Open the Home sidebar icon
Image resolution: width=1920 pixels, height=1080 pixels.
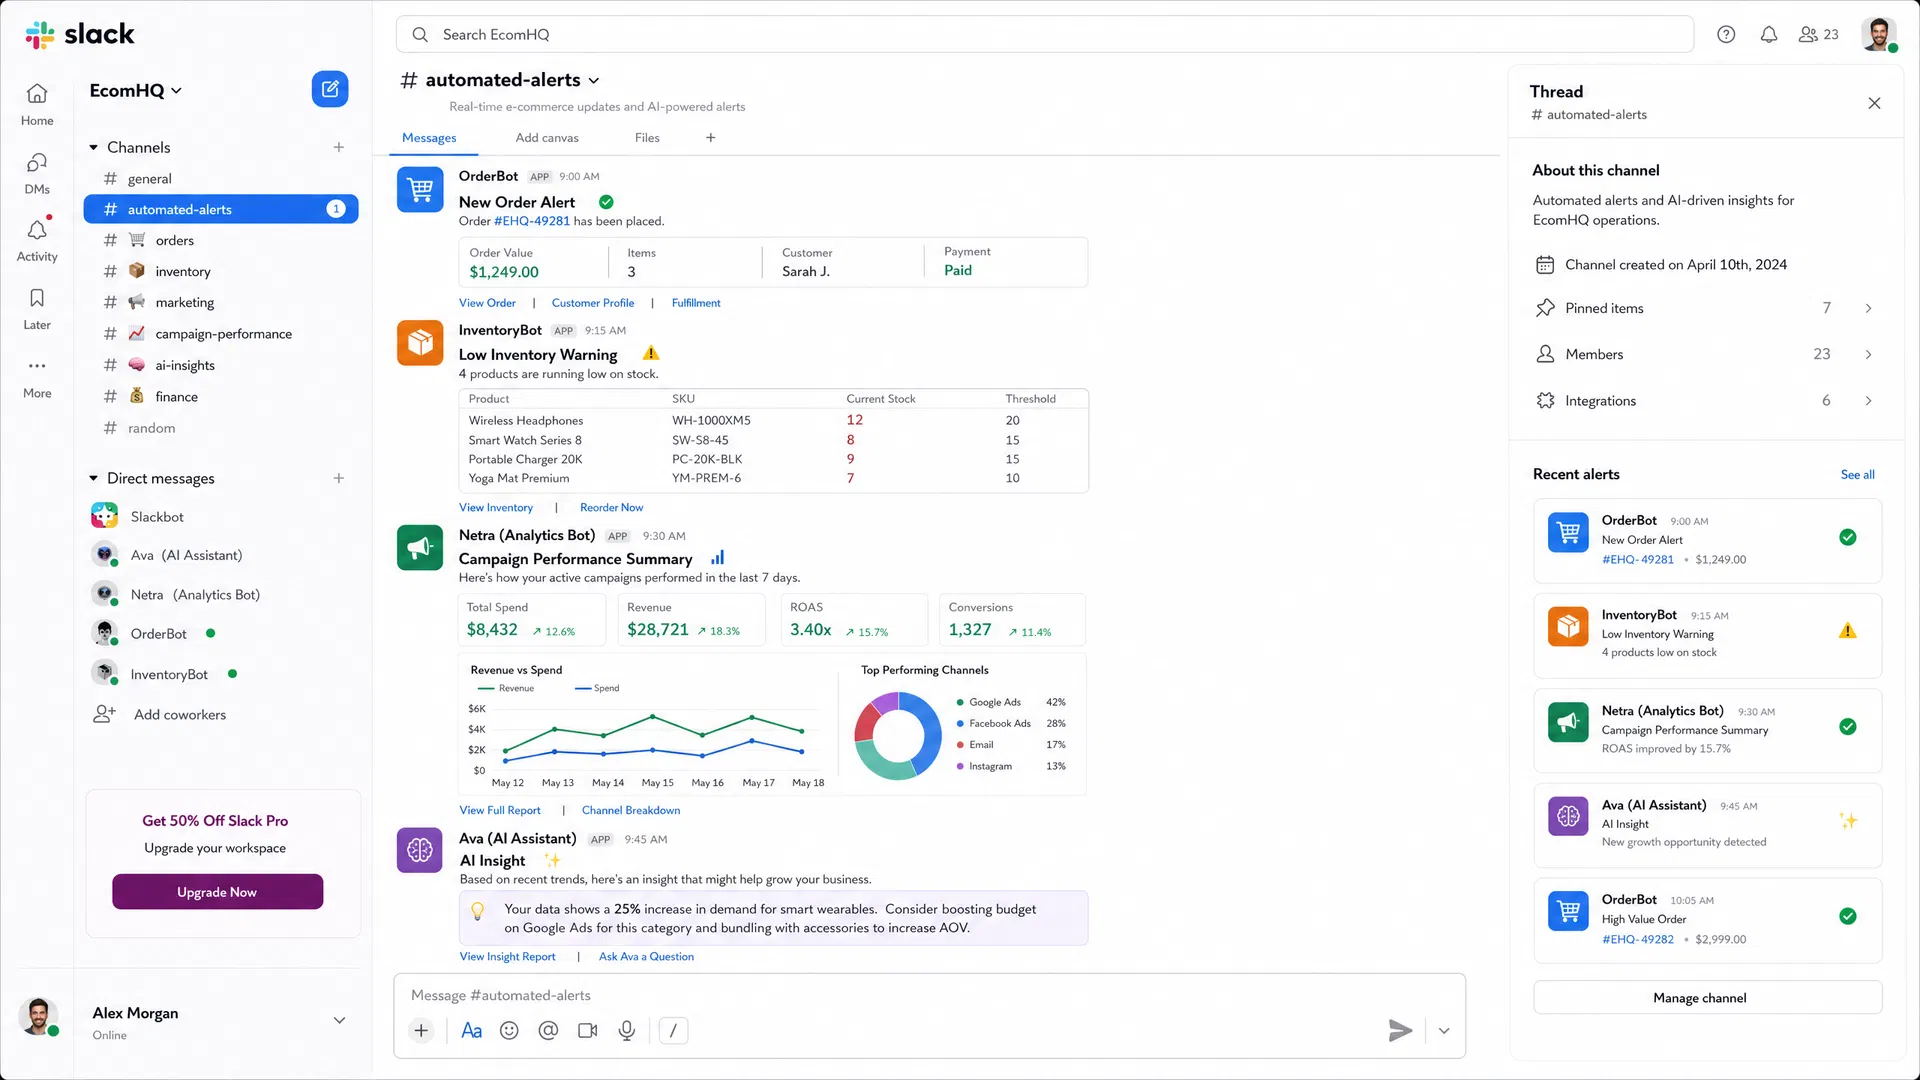coord(37,104)
